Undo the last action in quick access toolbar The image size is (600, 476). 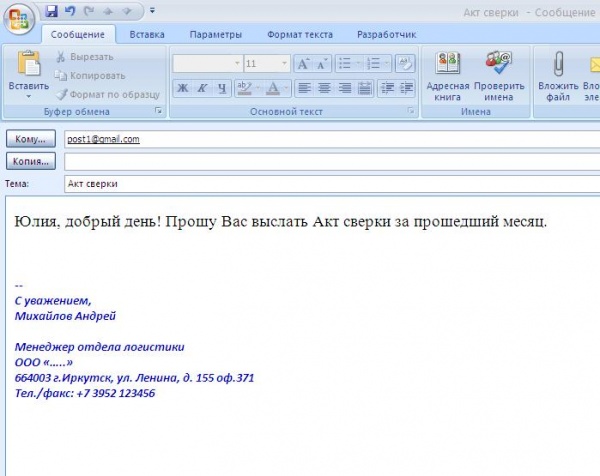70,11
